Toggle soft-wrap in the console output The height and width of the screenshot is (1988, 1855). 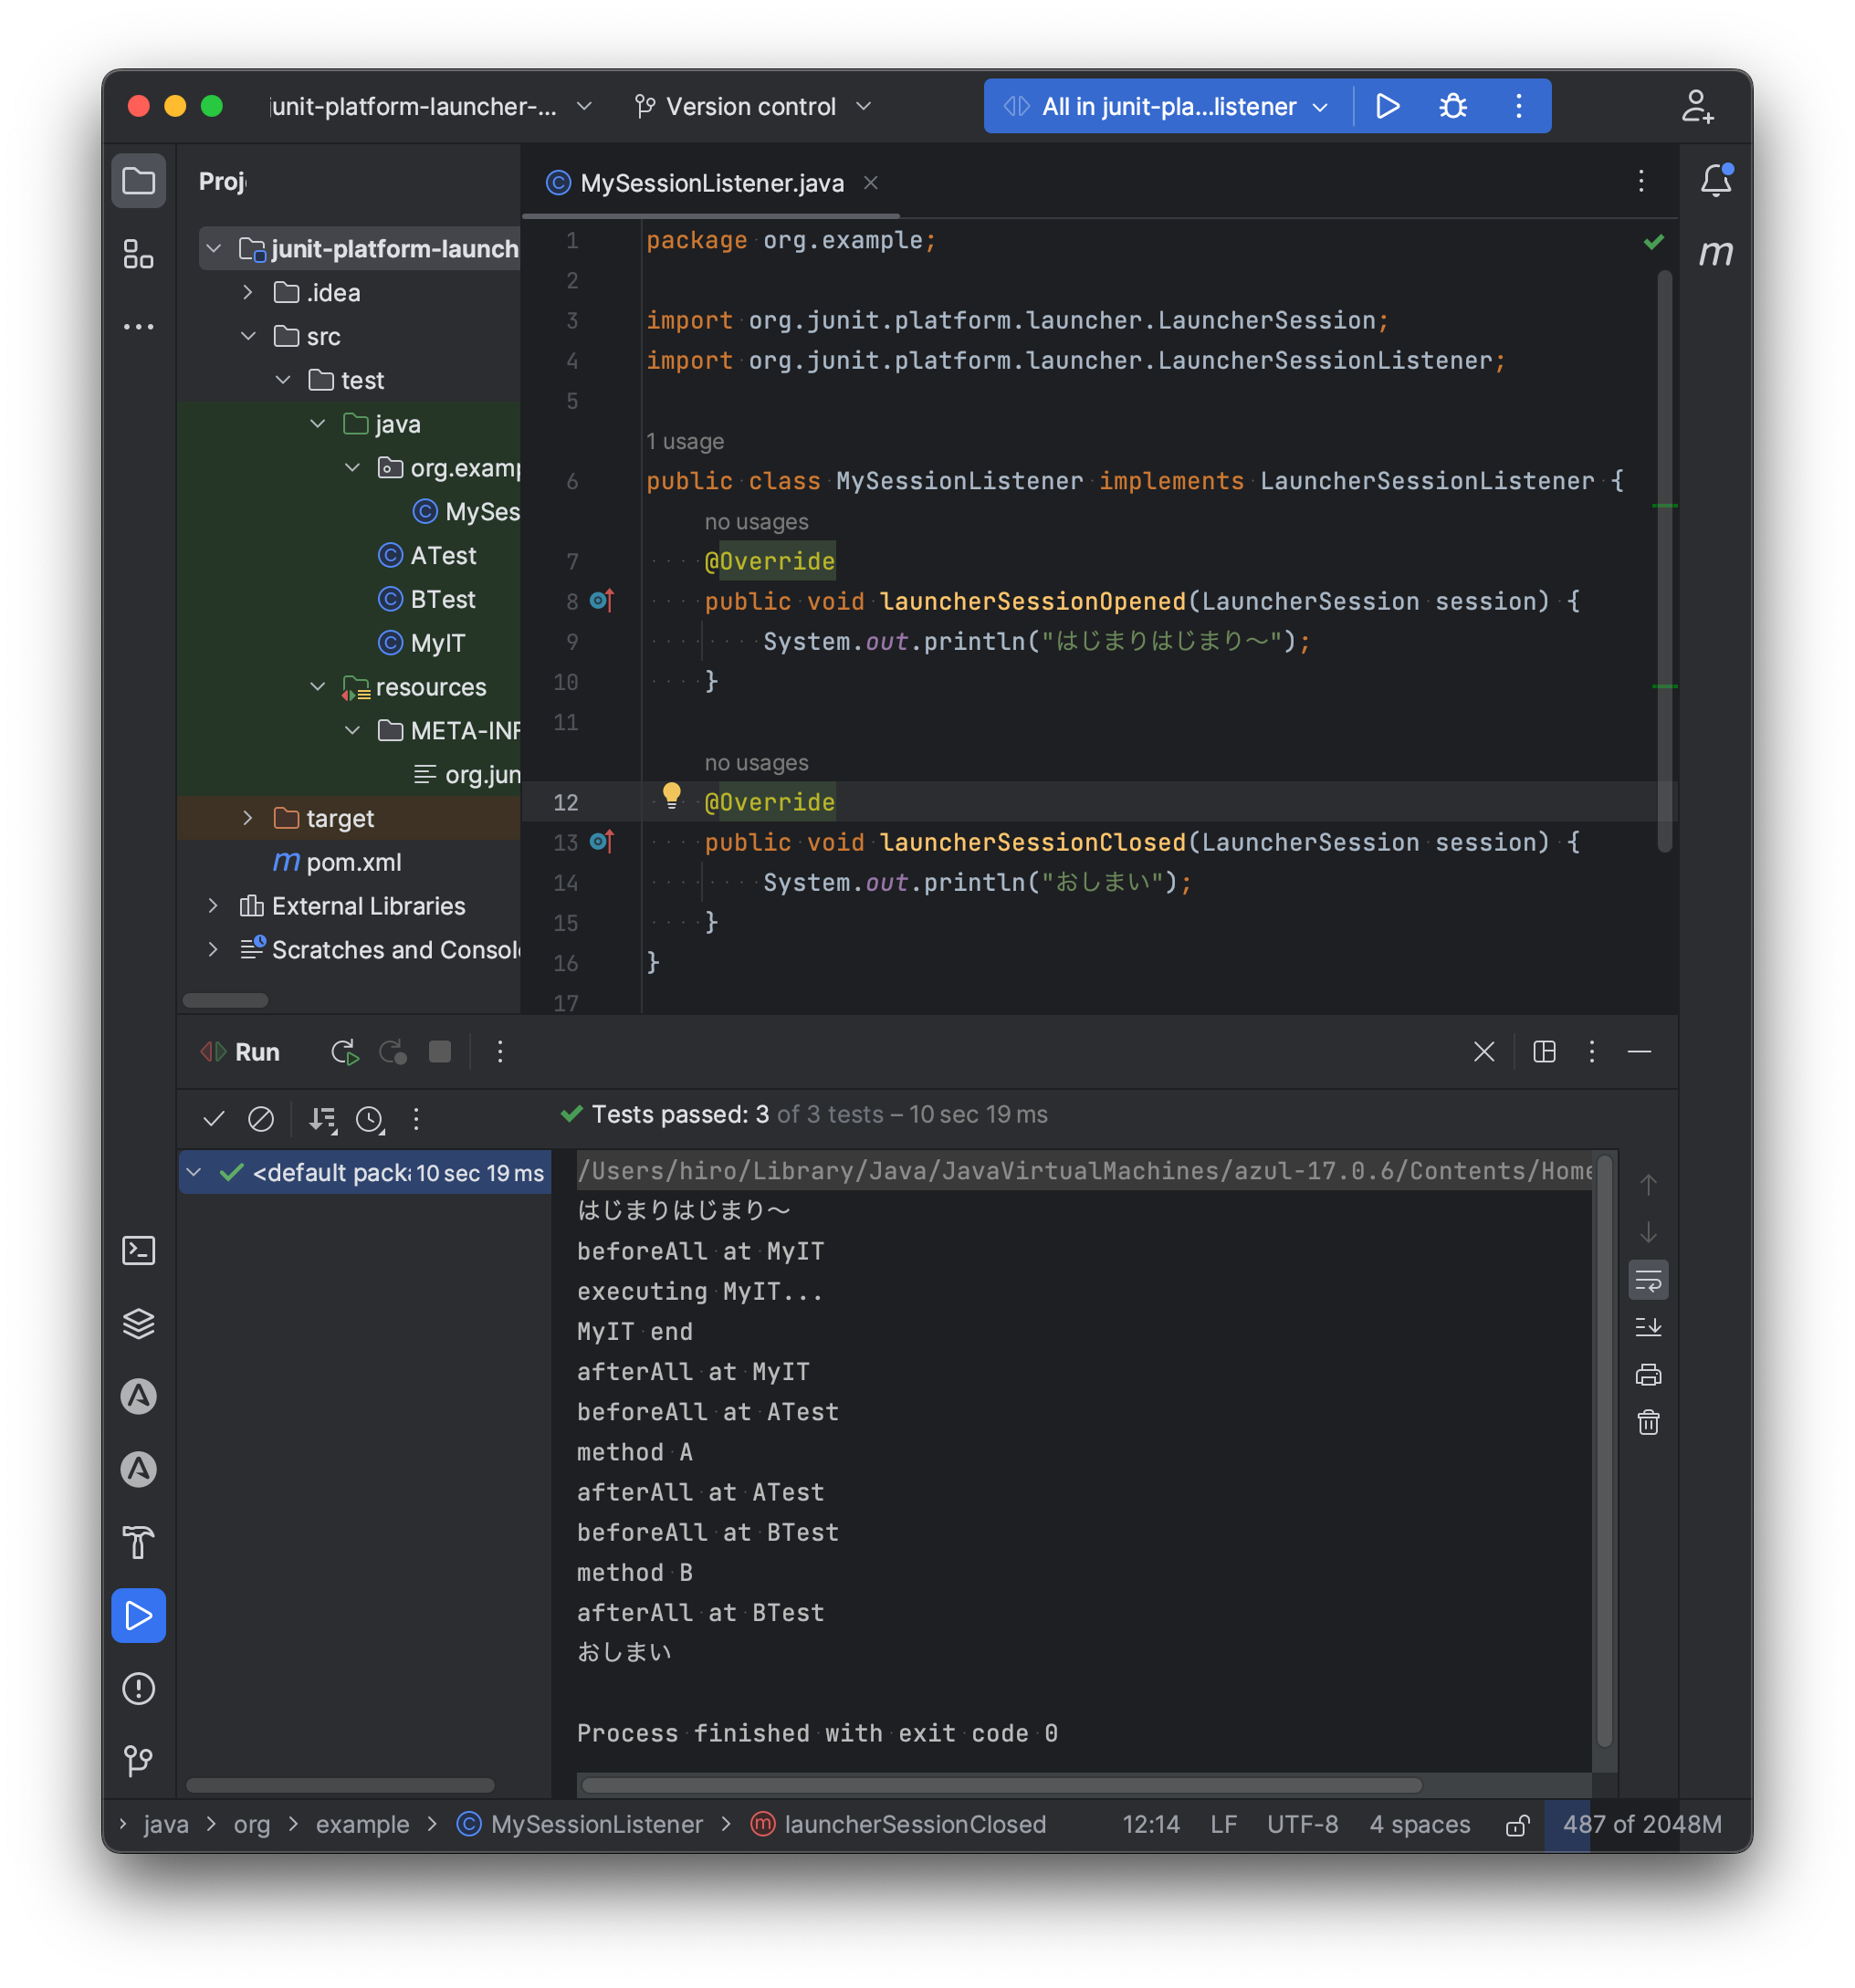[1647, 1279]
